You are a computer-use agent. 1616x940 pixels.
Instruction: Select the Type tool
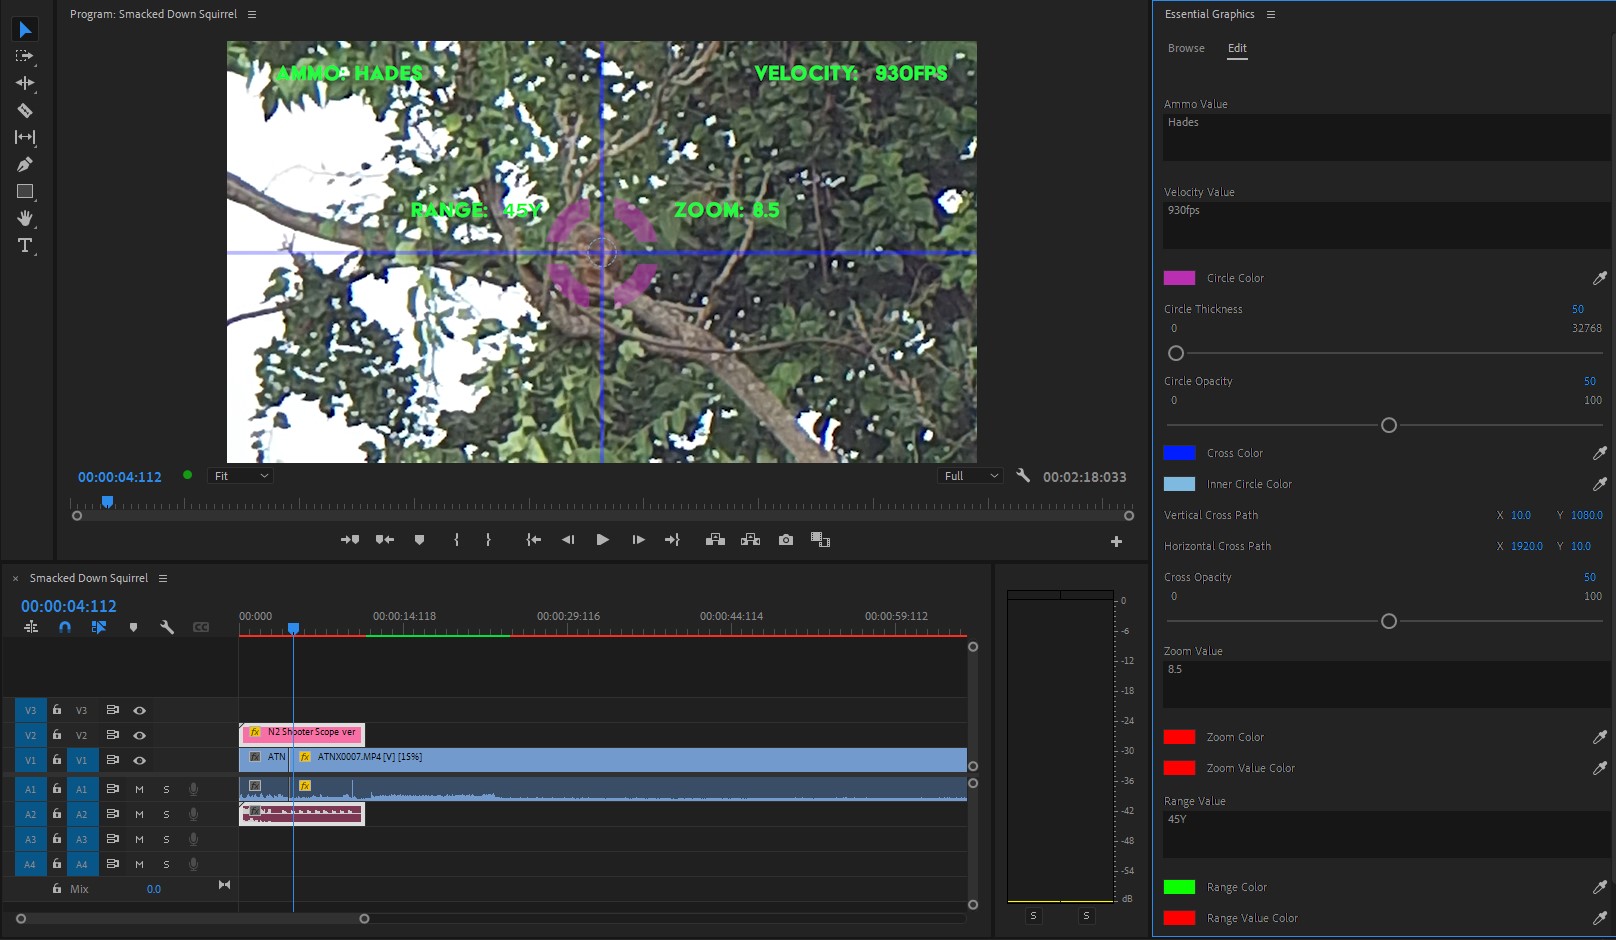(25, 245)
